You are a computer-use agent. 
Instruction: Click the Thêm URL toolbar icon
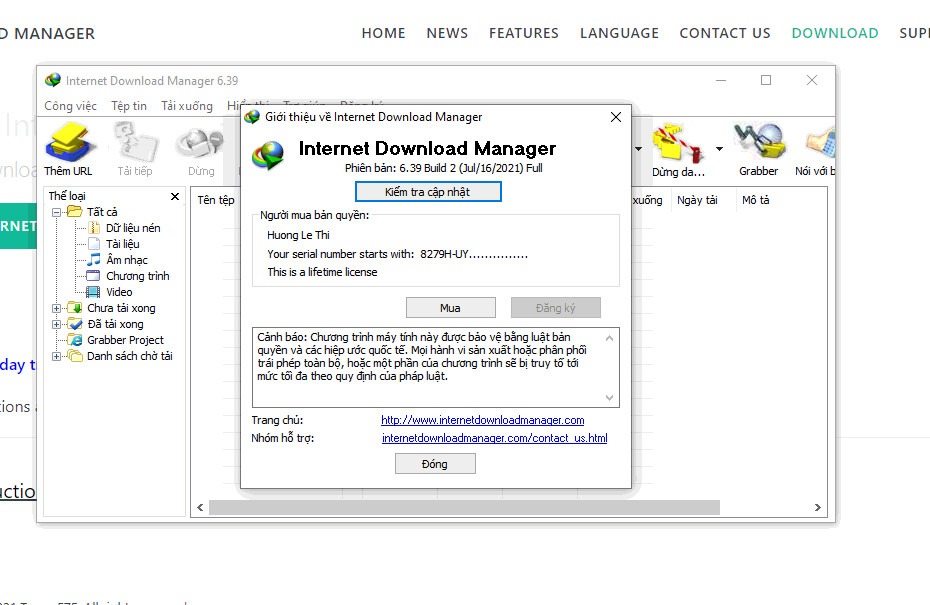click(70, 142)
